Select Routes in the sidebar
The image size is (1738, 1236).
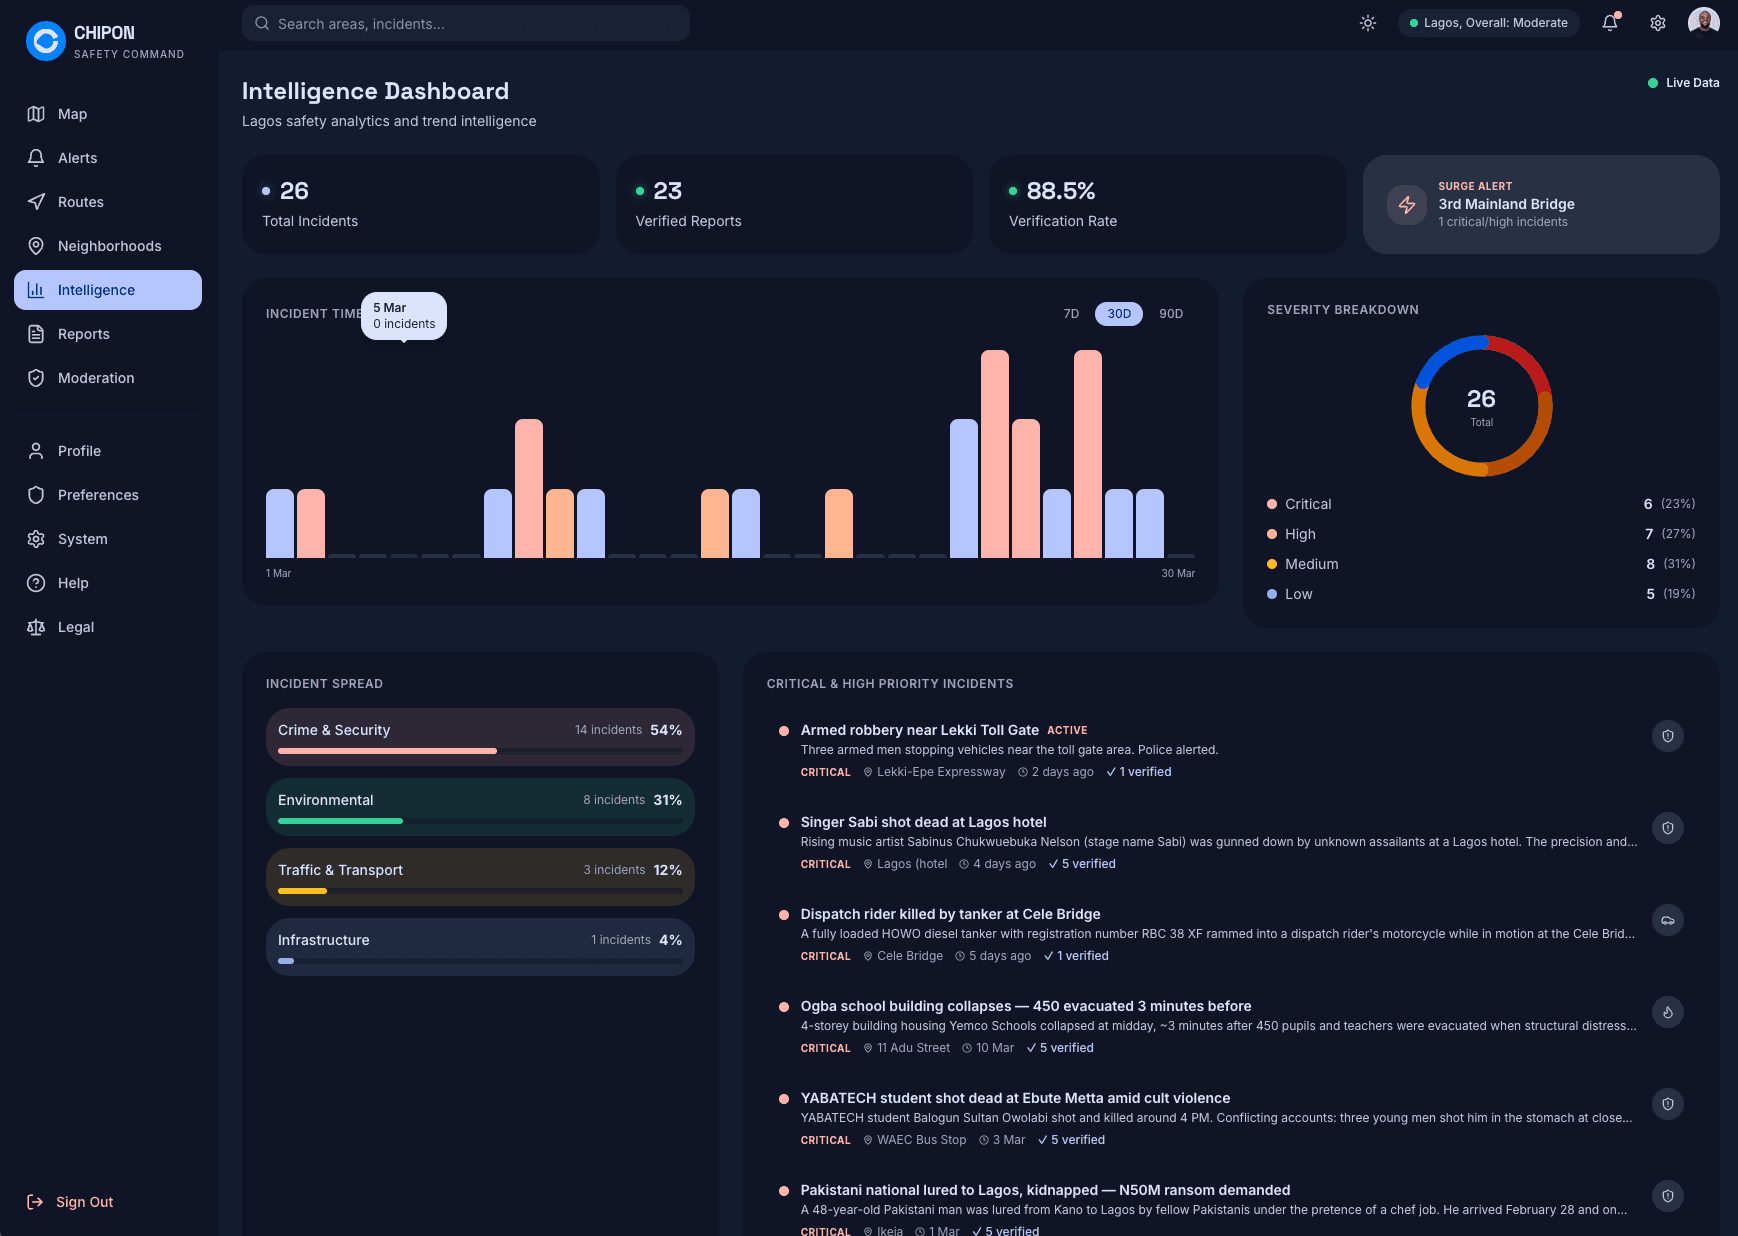point(80,202)
